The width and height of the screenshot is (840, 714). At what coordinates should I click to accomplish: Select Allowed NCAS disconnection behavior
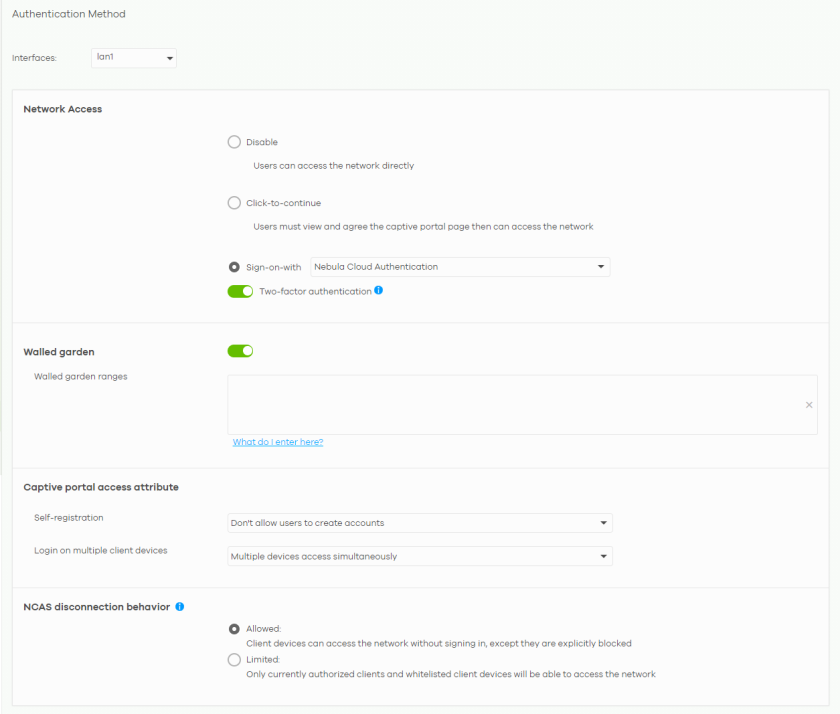234,629
